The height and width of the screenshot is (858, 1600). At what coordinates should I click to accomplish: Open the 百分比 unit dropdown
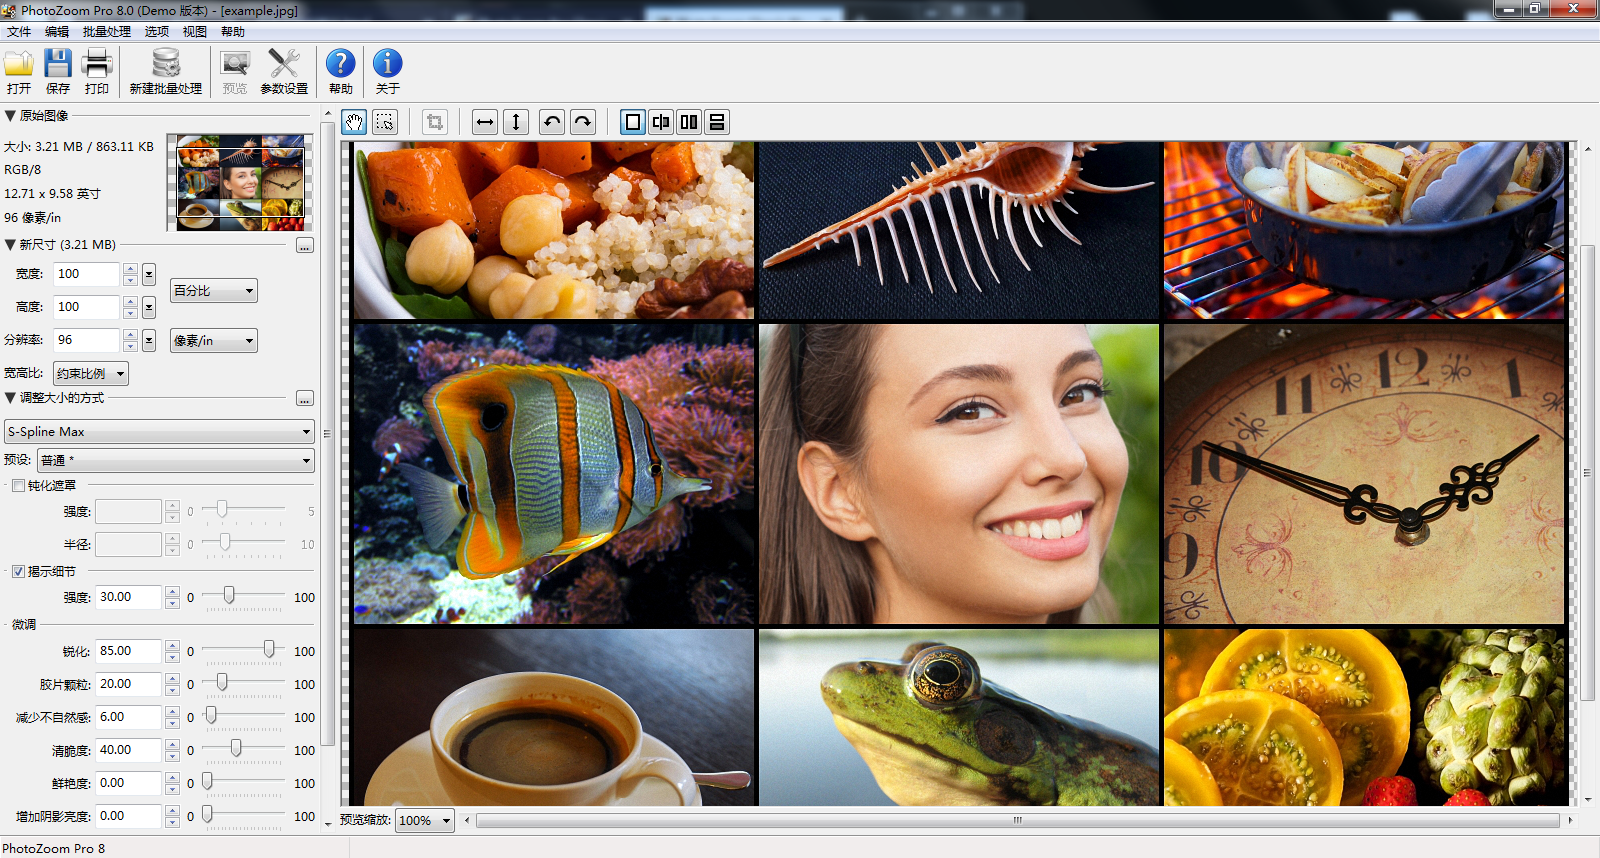[x=214, y=291]
